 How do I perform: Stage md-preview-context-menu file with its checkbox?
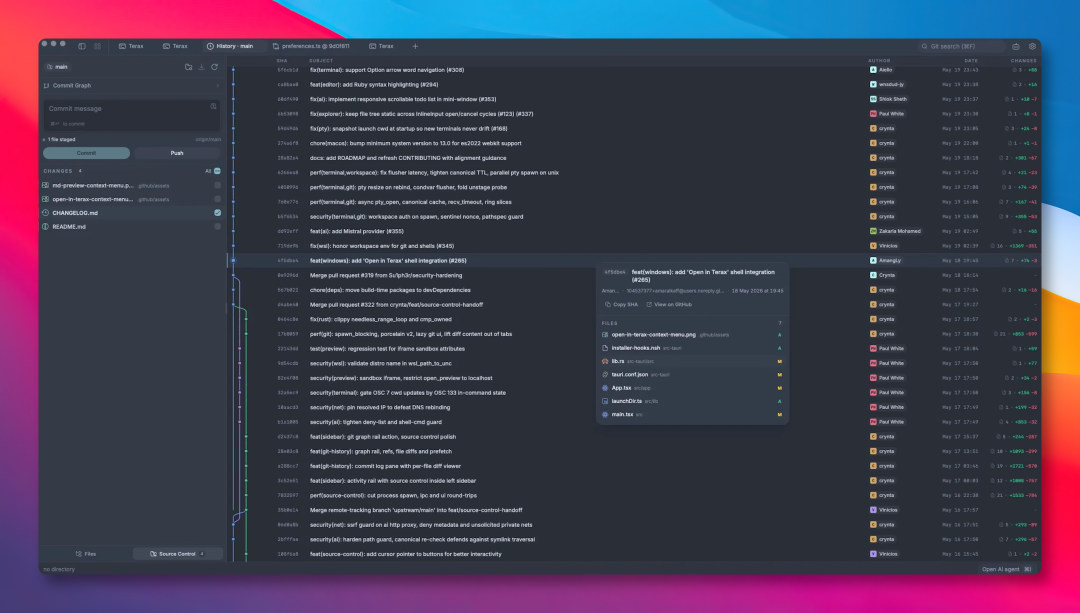(x=218, y=185)
